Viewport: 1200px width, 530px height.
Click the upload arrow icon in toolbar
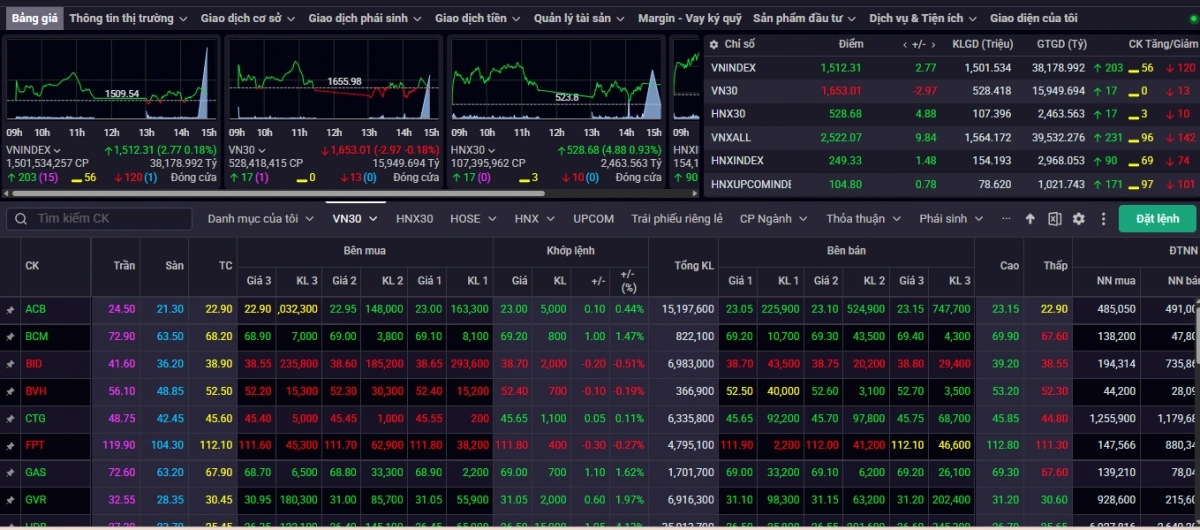(x=1030, y=218)
